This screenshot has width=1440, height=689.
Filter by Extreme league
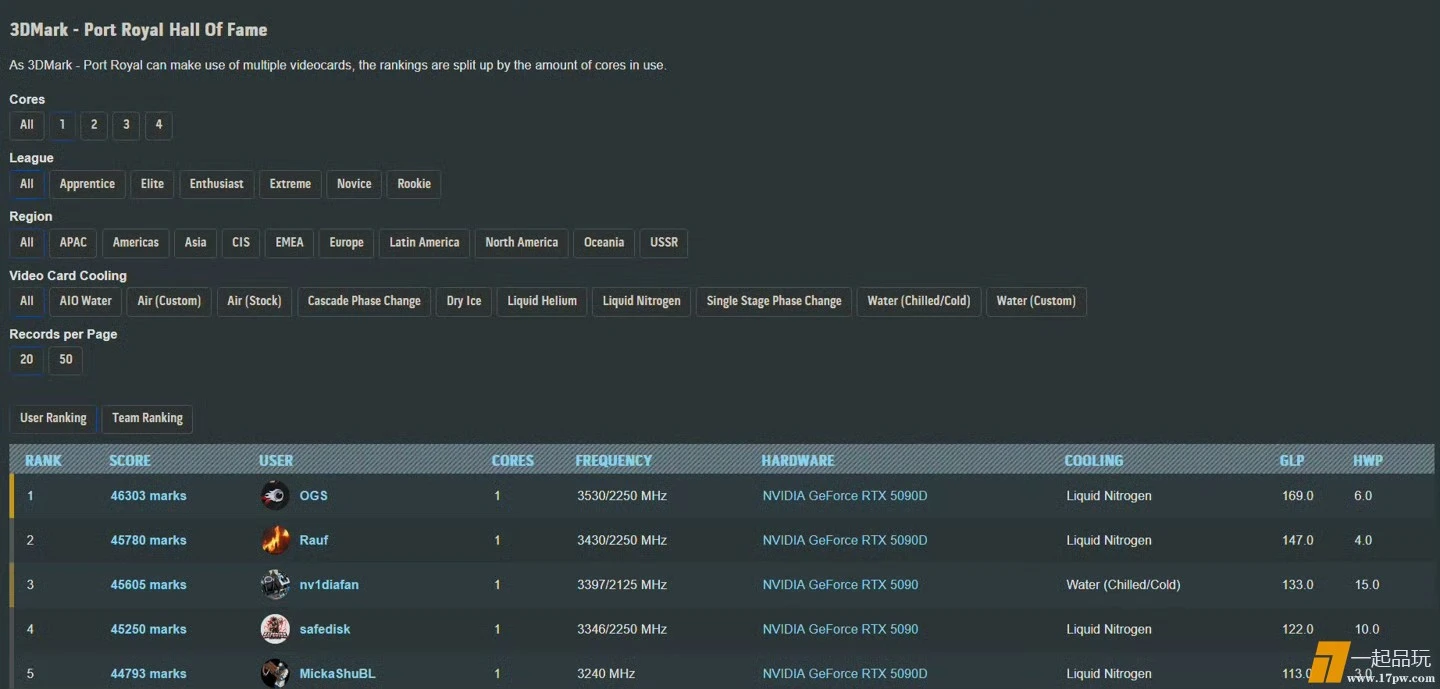(x=290, y=184)
